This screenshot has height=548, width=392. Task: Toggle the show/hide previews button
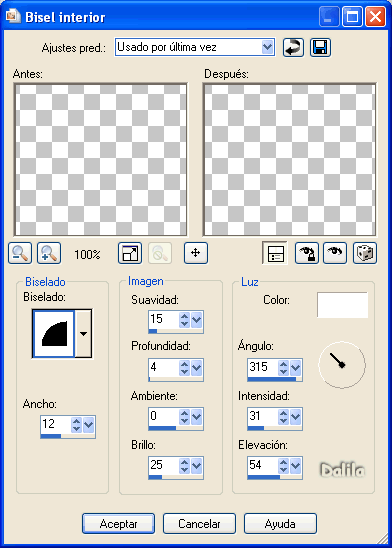click(x=275, y=253)
